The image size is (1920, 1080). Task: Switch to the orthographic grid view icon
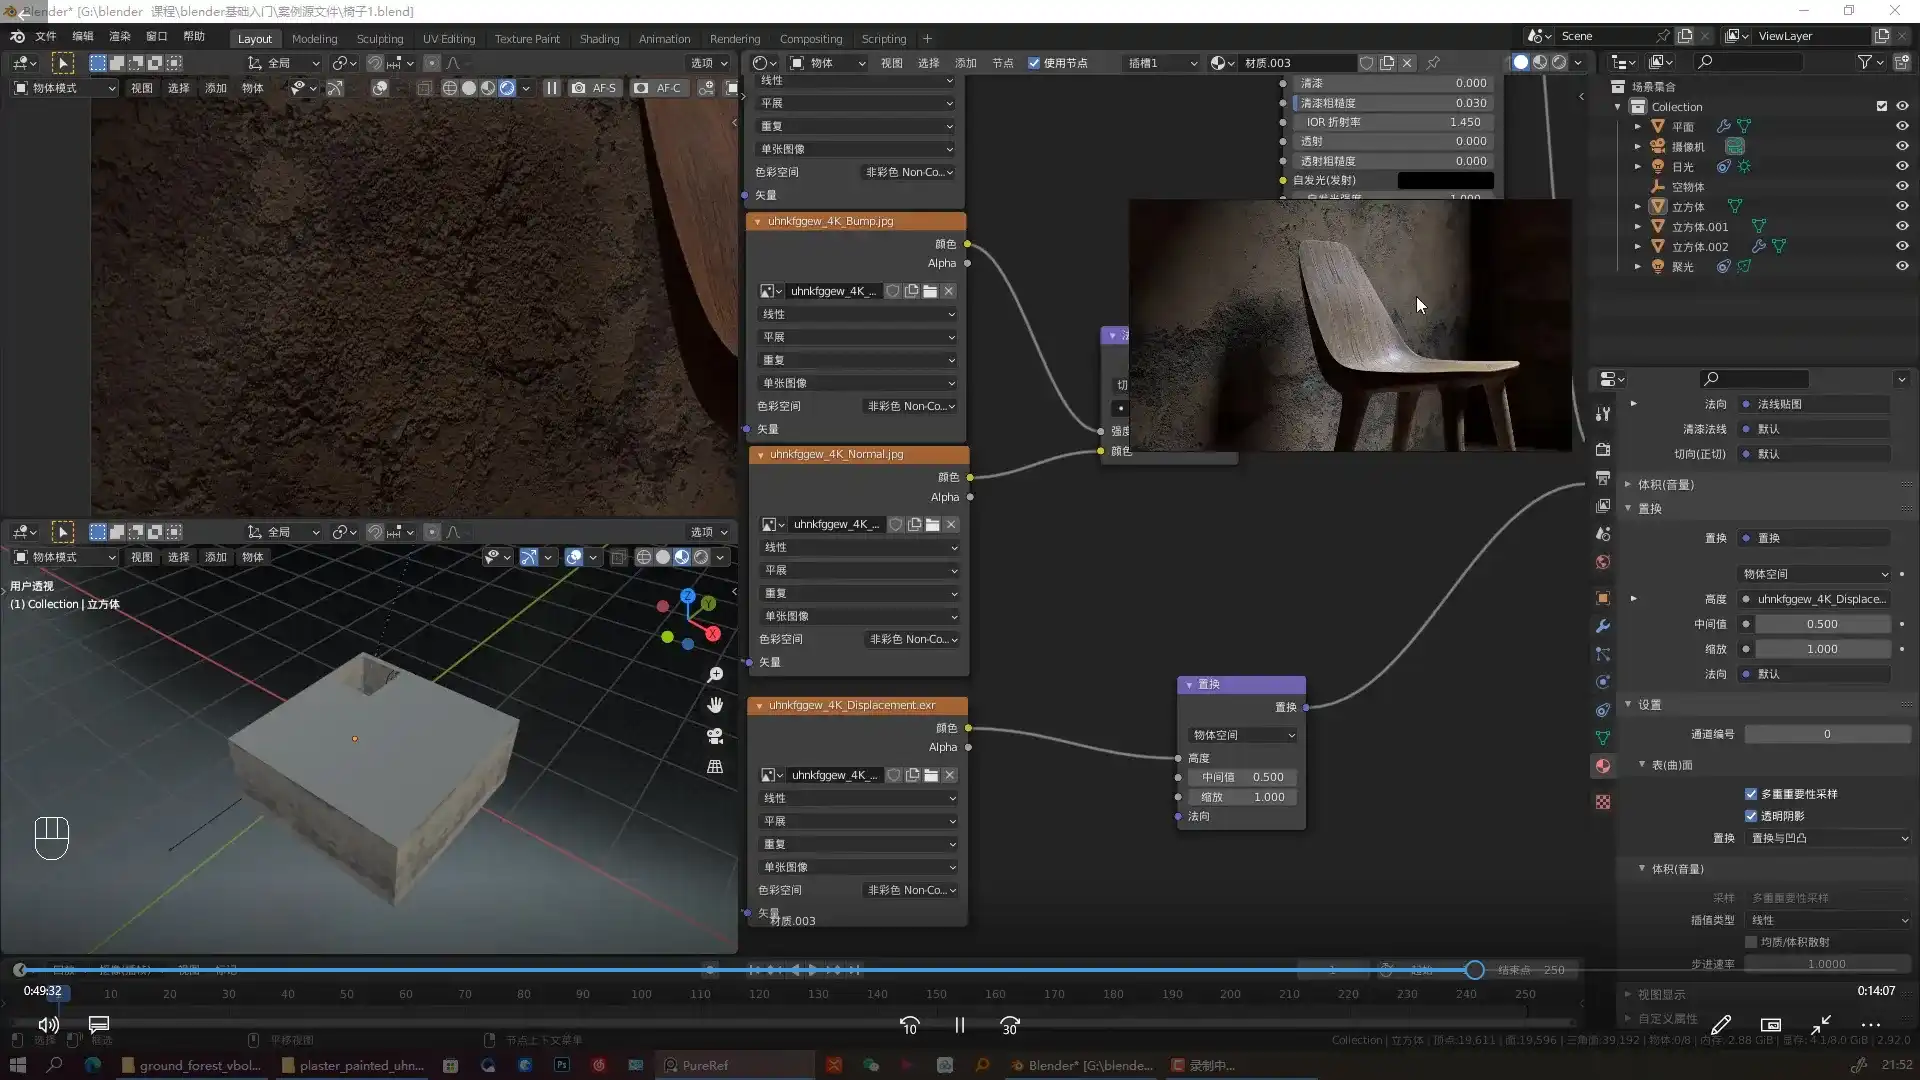(x=715, y=767)
